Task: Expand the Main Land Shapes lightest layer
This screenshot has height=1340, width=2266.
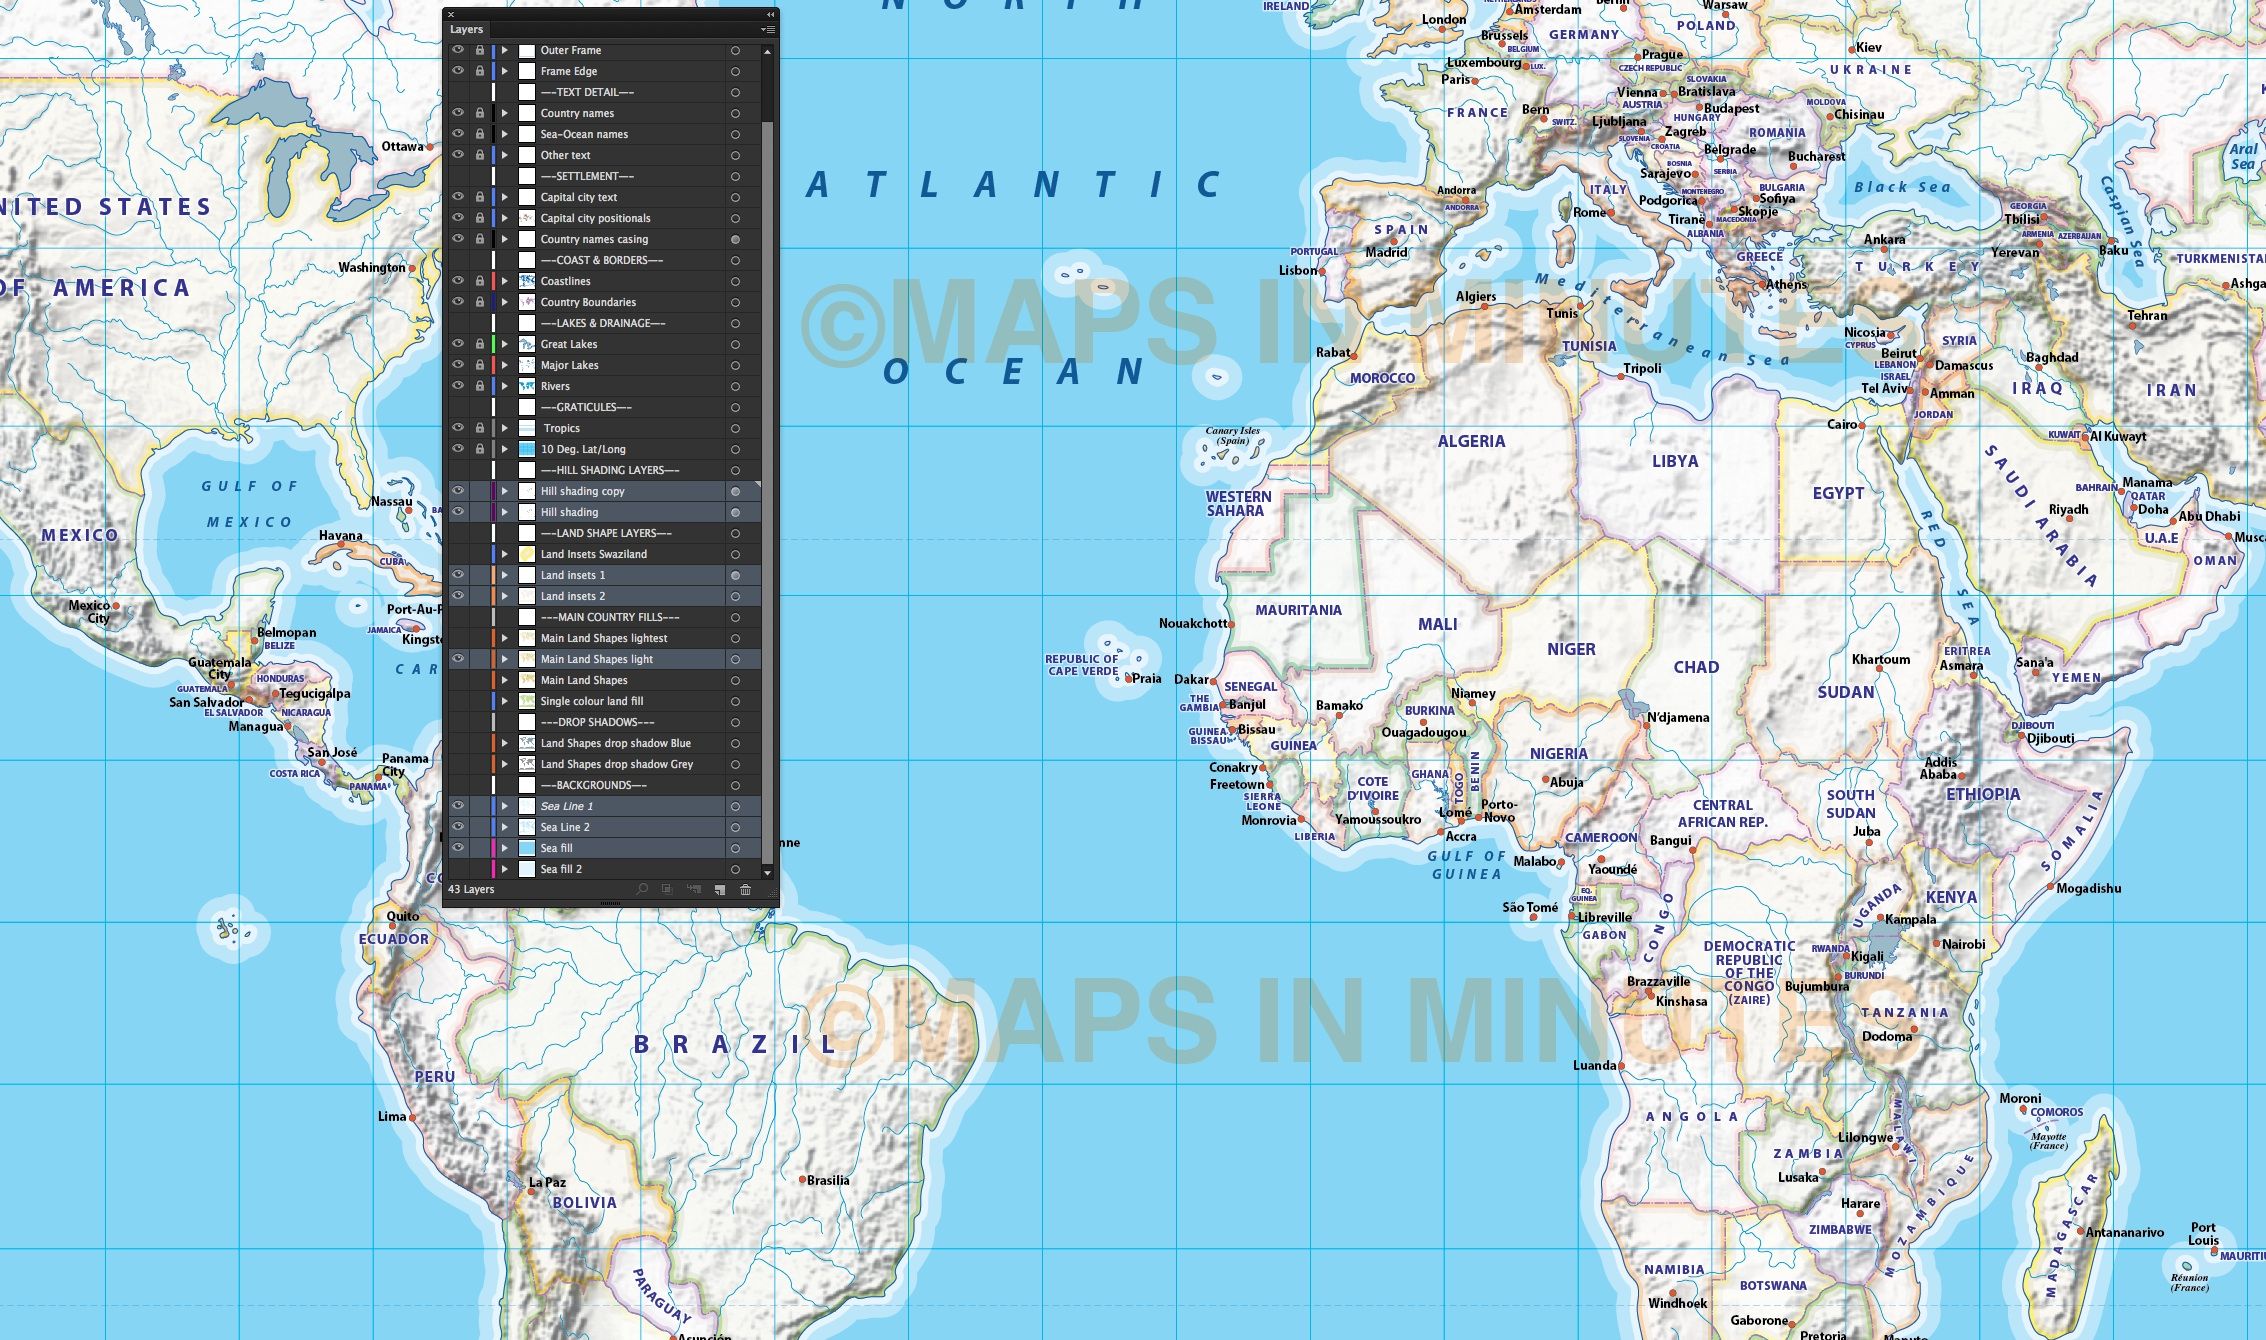Action: pyautogui.click(x=505, y=638)
